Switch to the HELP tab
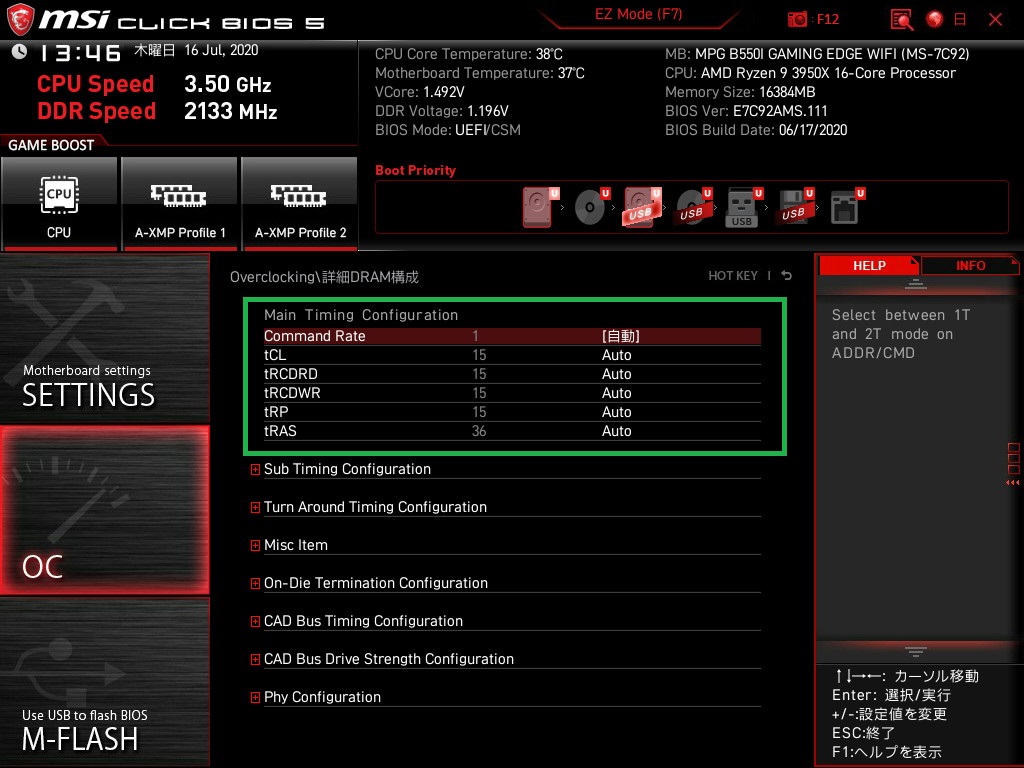 pyautogui.click(x=869, y=265)
